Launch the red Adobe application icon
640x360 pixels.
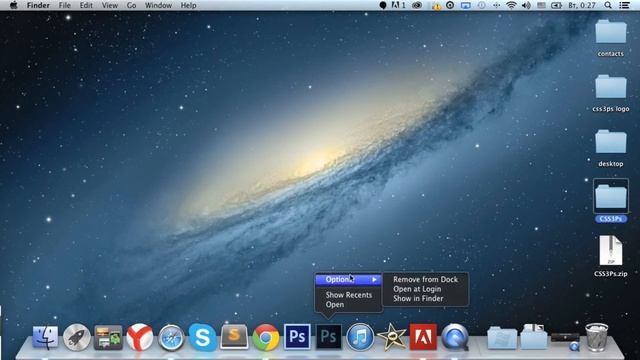(423, 337)
